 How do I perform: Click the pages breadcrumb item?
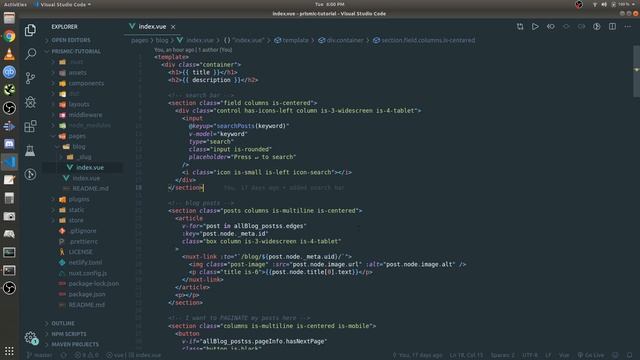(139, 40)
